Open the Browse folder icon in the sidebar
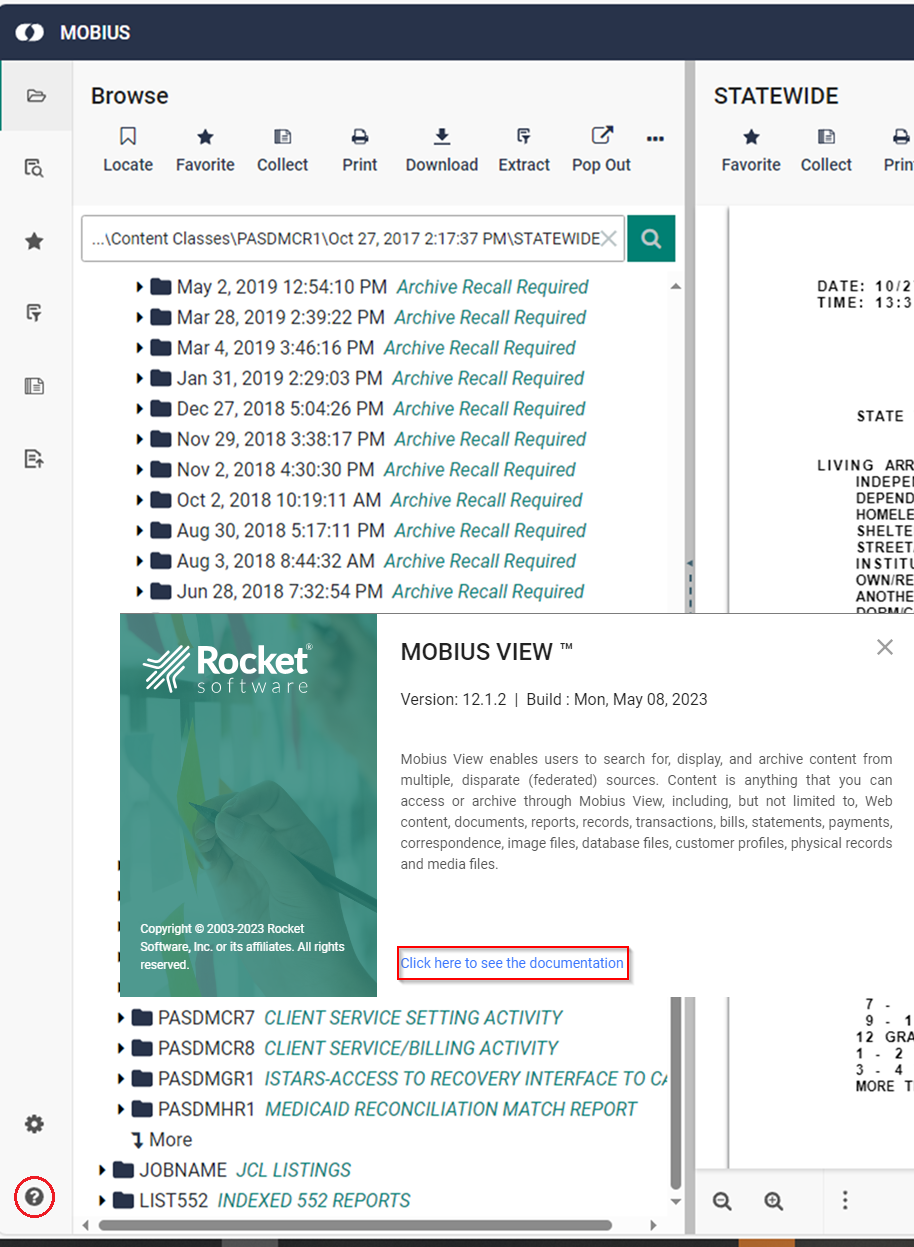The image size is (914, 1247). coord(36,96)
